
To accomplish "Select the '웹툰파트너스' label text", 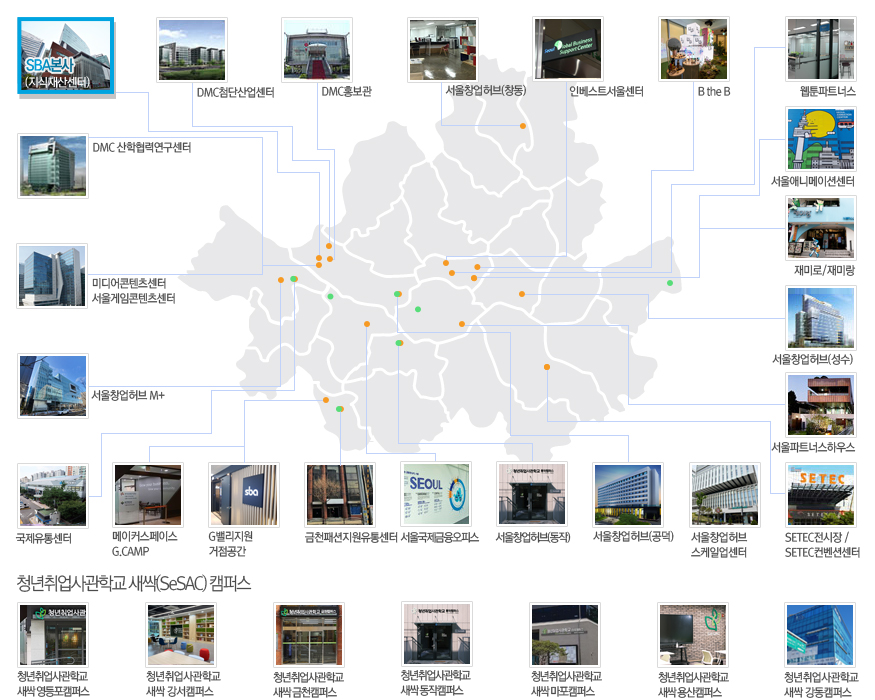I will tap(828, 92).
